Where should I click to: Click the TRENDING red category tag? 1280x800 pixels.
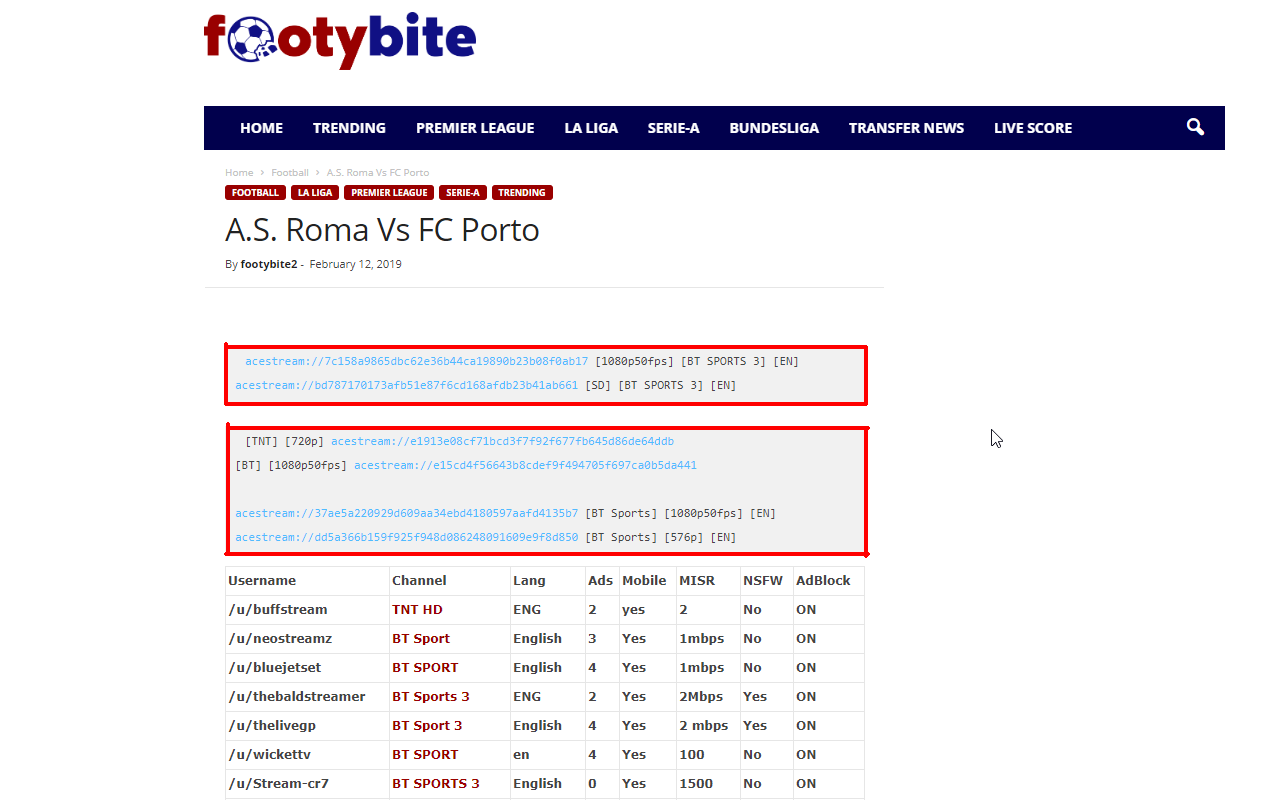[522, 192]
